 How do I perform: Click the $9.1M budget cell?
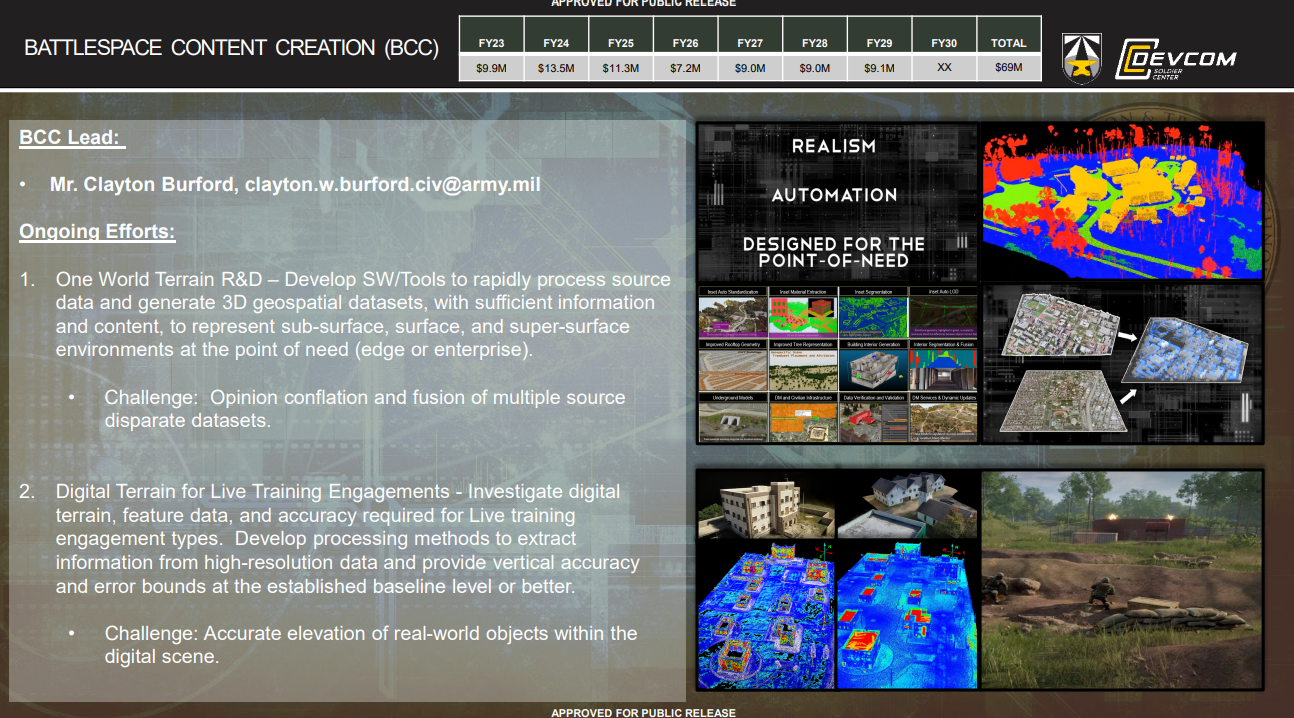point(879,68)
